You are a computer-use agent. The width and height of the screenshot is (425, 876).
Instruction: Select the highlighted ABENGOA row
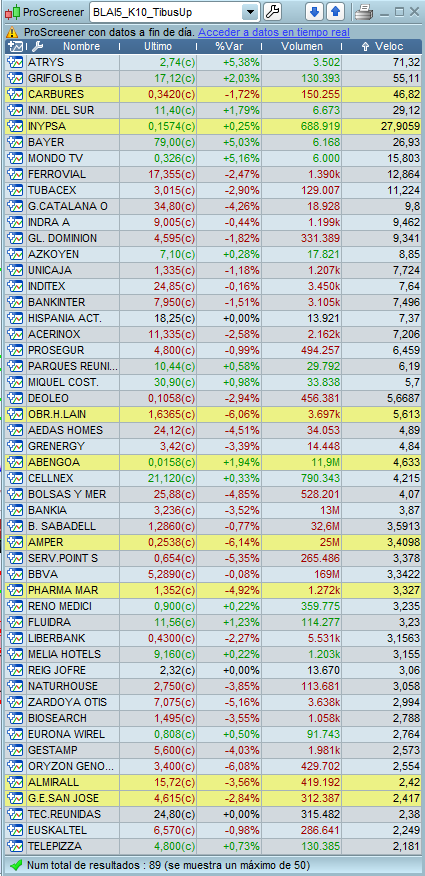coord(214,463)
